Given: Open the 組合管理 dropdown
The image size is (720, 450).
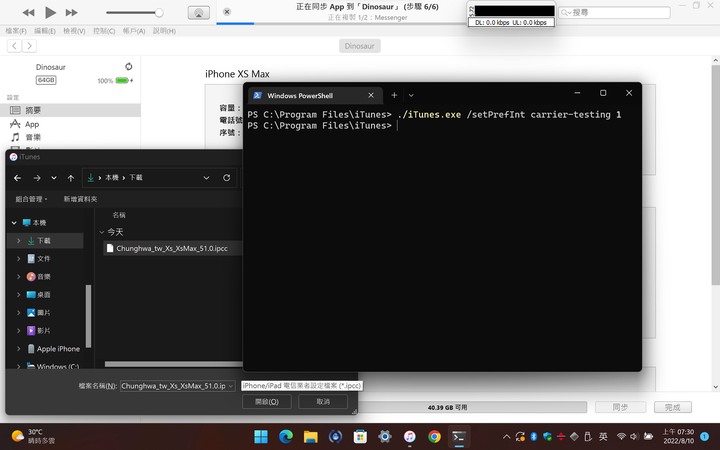Looking at the screenshot, I should 31,199.
